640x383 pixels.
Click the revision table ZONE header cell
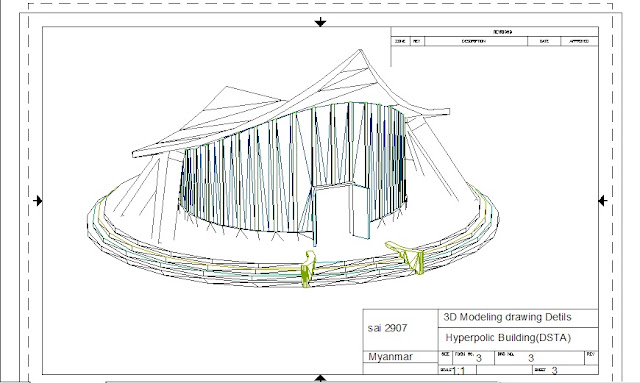[400, 41]
